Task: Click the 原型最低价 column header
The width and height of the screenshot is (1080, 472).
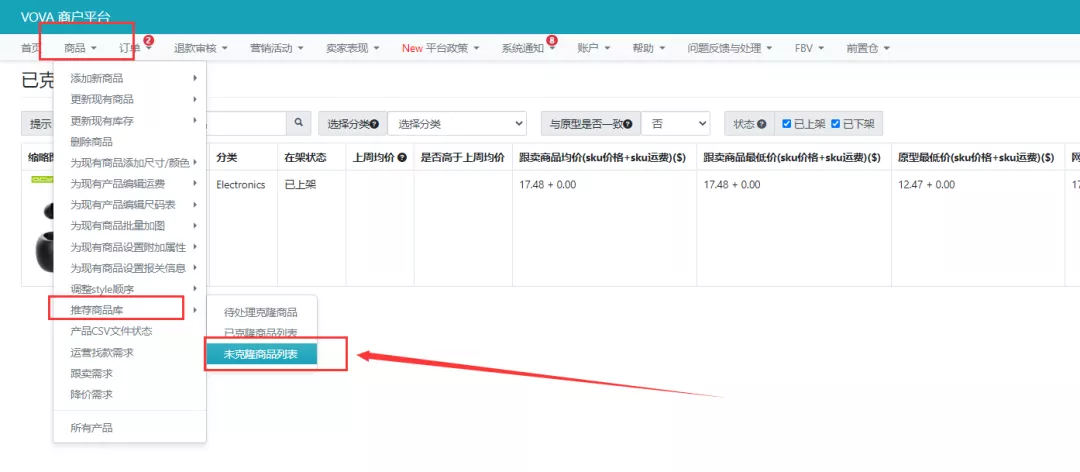Action: point(976,158)
